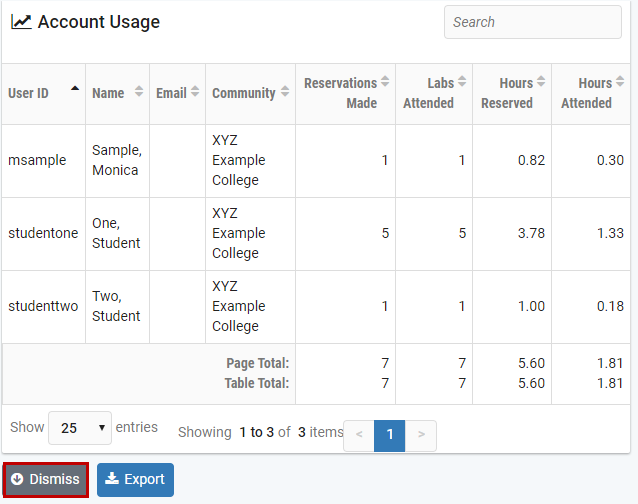
Task: Click the Name column sort icon
Action: (139, 93)
